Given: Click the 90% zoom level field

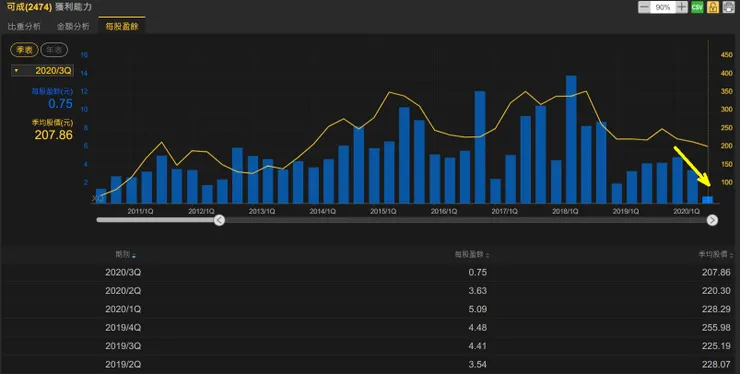Looking at the screenshot, I should coord(663,7).
